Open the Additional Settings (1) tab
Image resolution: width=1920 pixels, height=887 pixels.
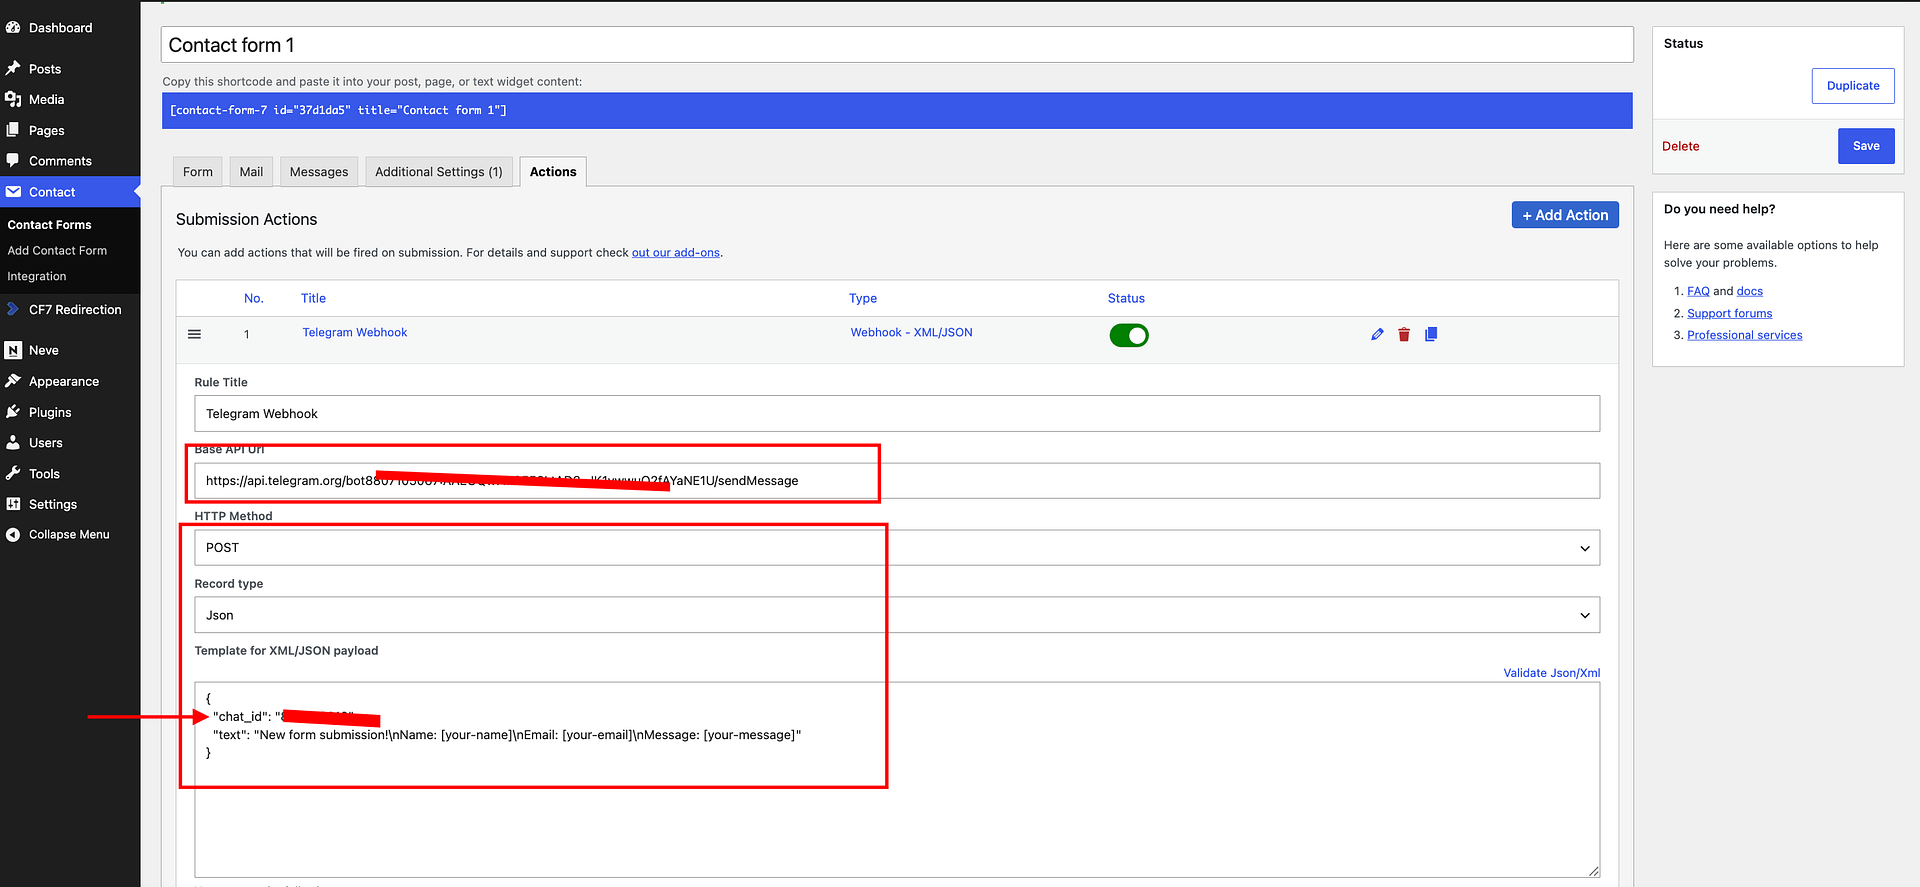[x=439, y=172]
